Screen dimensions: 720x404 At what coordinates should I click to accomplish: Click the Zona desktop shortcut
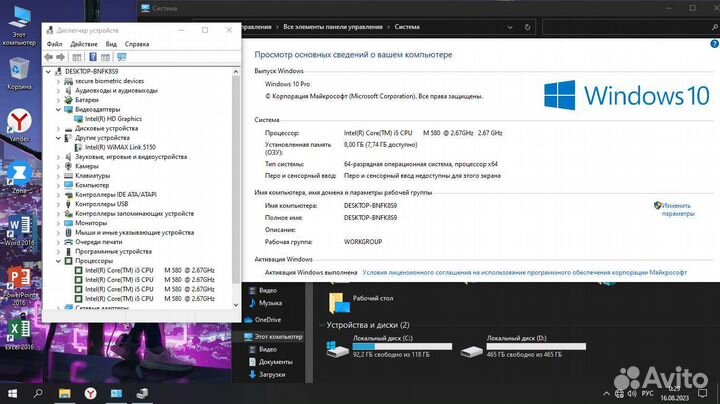[19, 177]
